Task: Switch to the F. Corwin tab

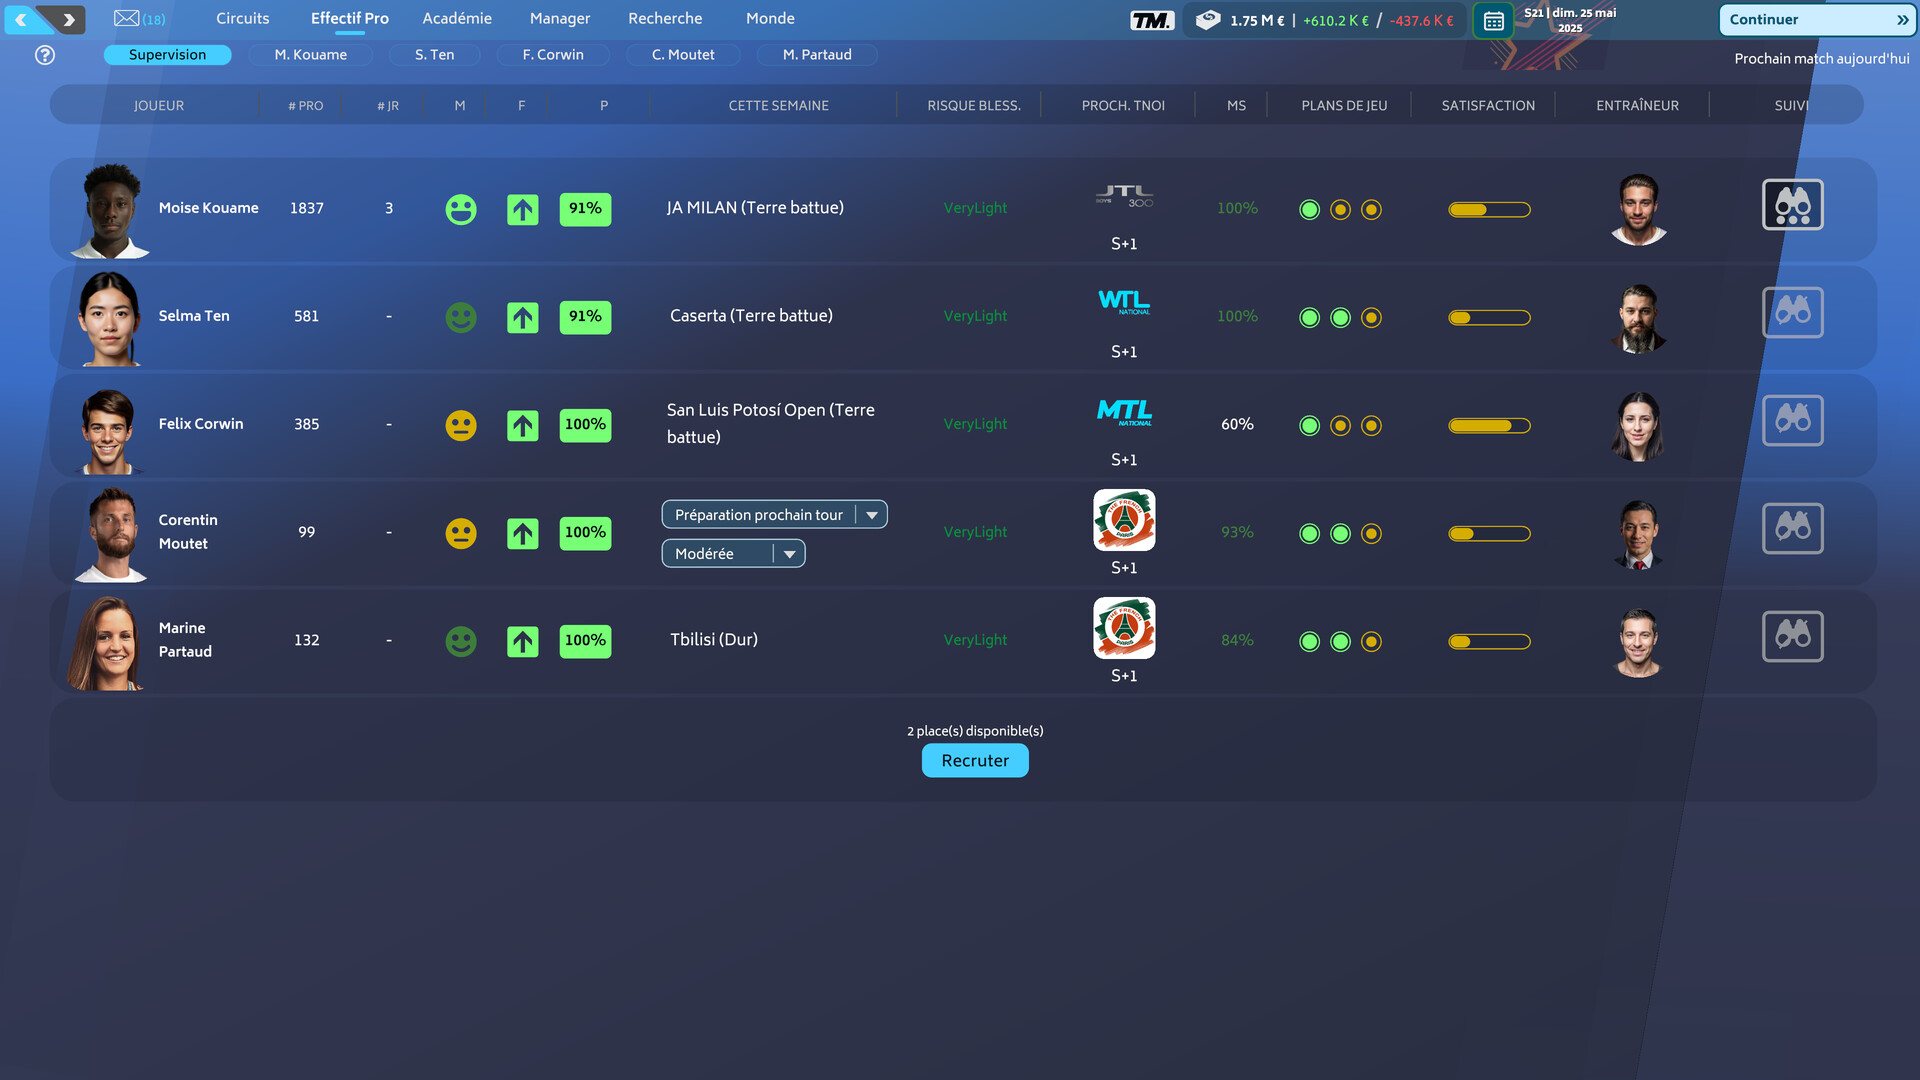Action: (x=553, y=55)
